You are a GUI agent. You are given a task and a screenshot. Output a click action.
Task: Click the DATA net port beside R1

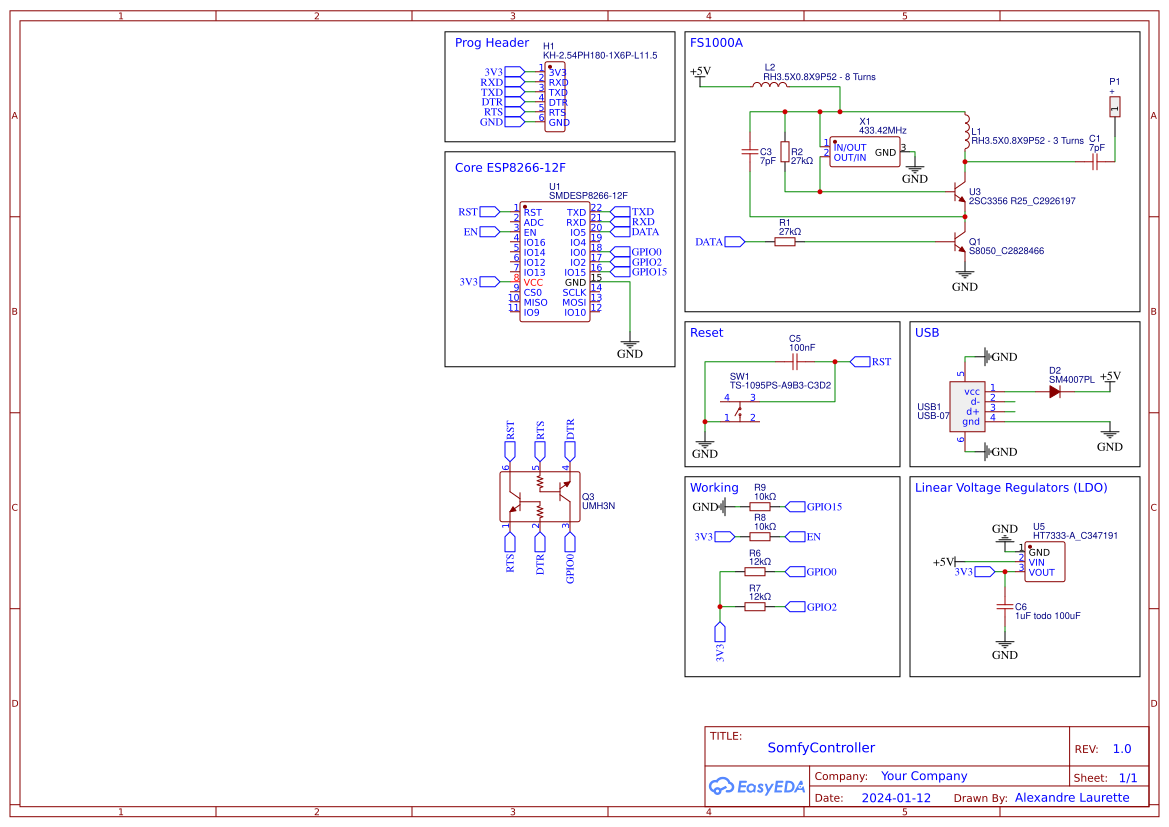(735, 241)
